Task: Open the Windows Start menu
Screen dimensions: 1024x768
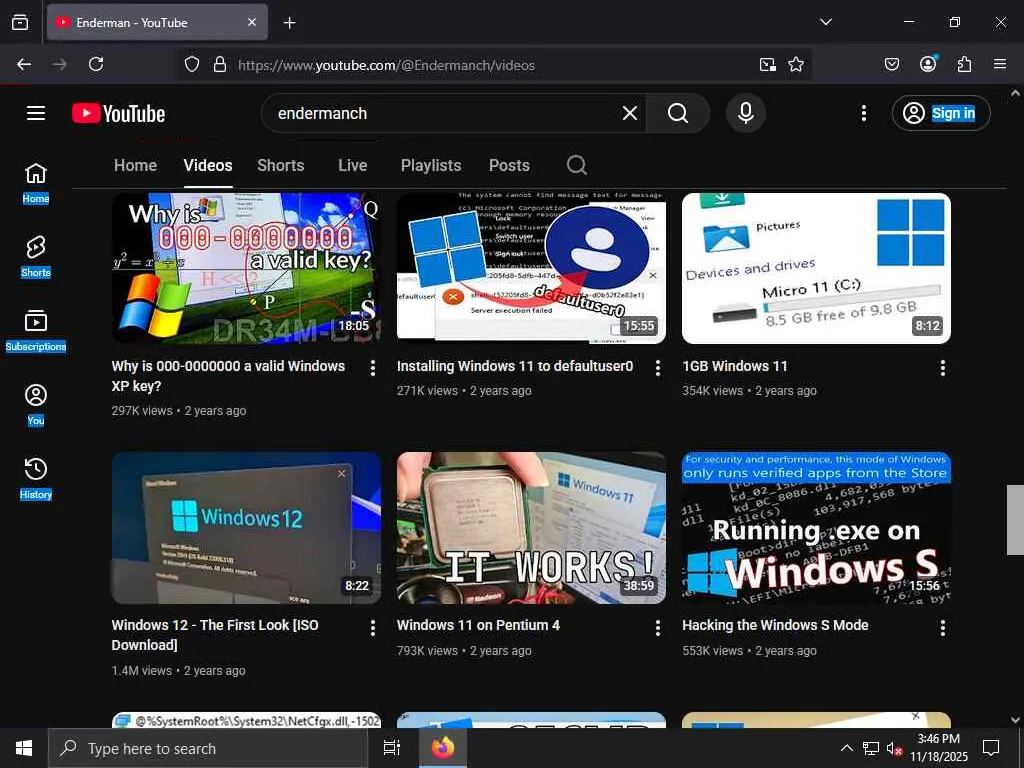Action: point(24,748)
